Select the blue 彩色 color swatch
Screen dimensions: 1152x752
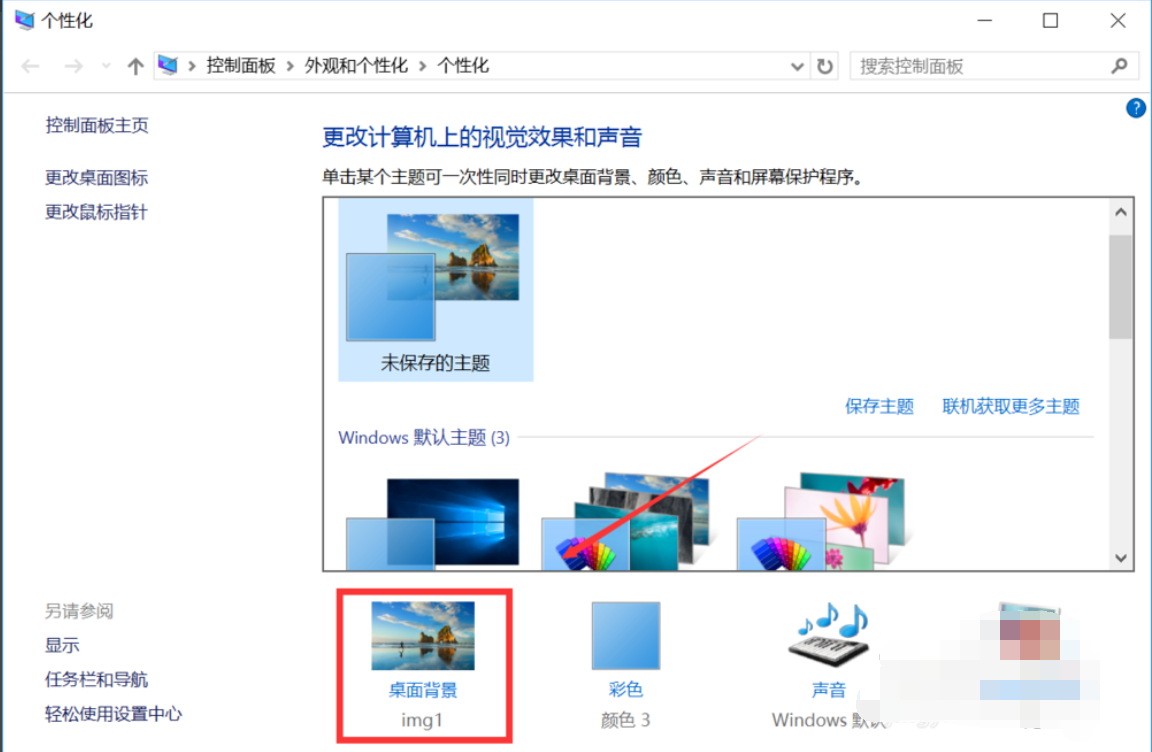(x=626, y=637)
